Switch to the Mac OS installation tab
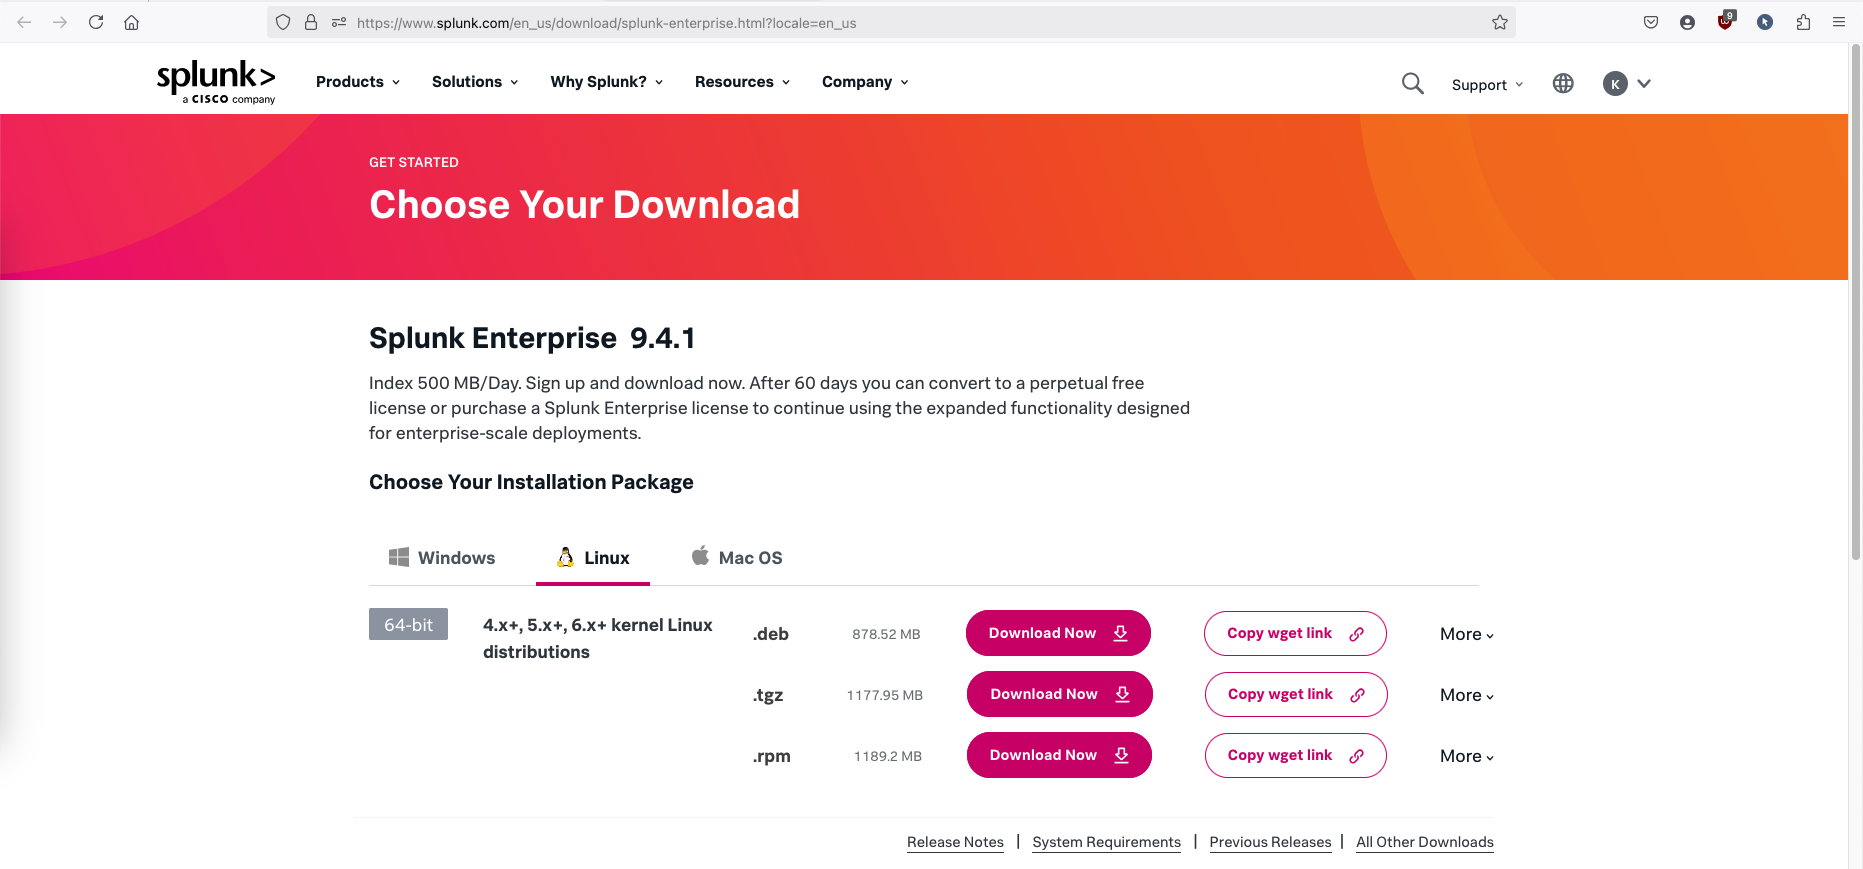 [x=737, y=558]
